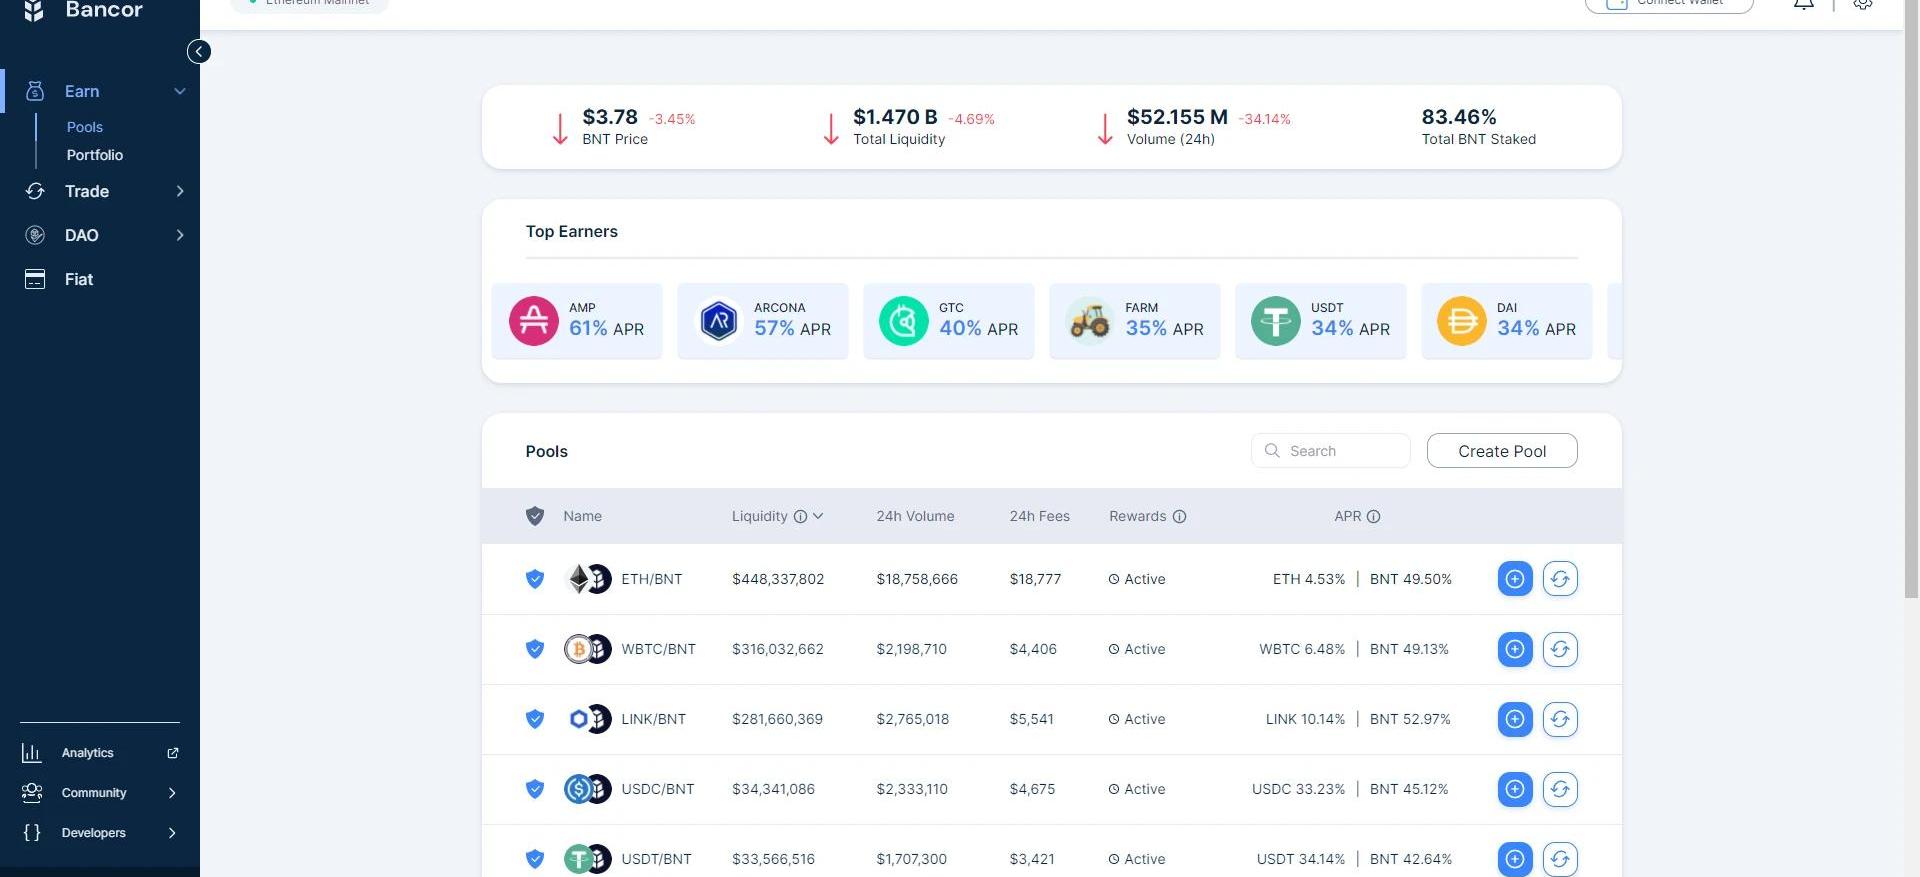Open the settings gear icon
Image resolution: width=1920 pixels, height=877 pixels.
coord(1863,3)
